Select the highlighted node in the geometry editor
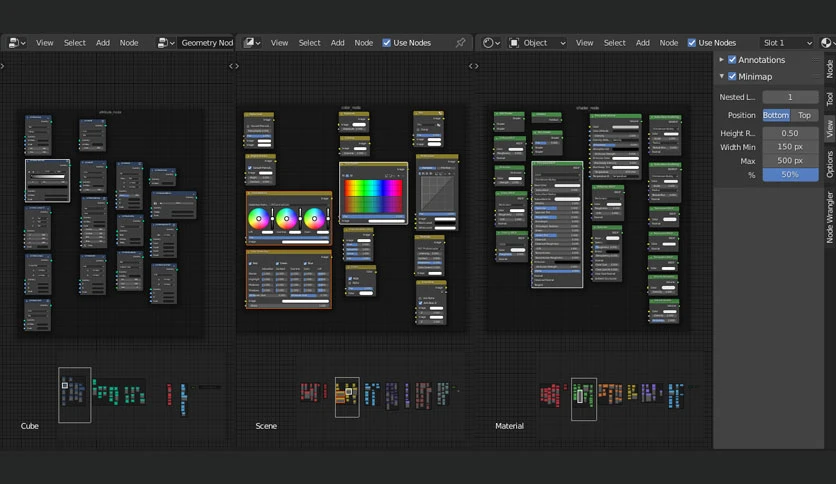Viewport: 836px width, 484px height. pyautogui.click(x=47, y=181)
